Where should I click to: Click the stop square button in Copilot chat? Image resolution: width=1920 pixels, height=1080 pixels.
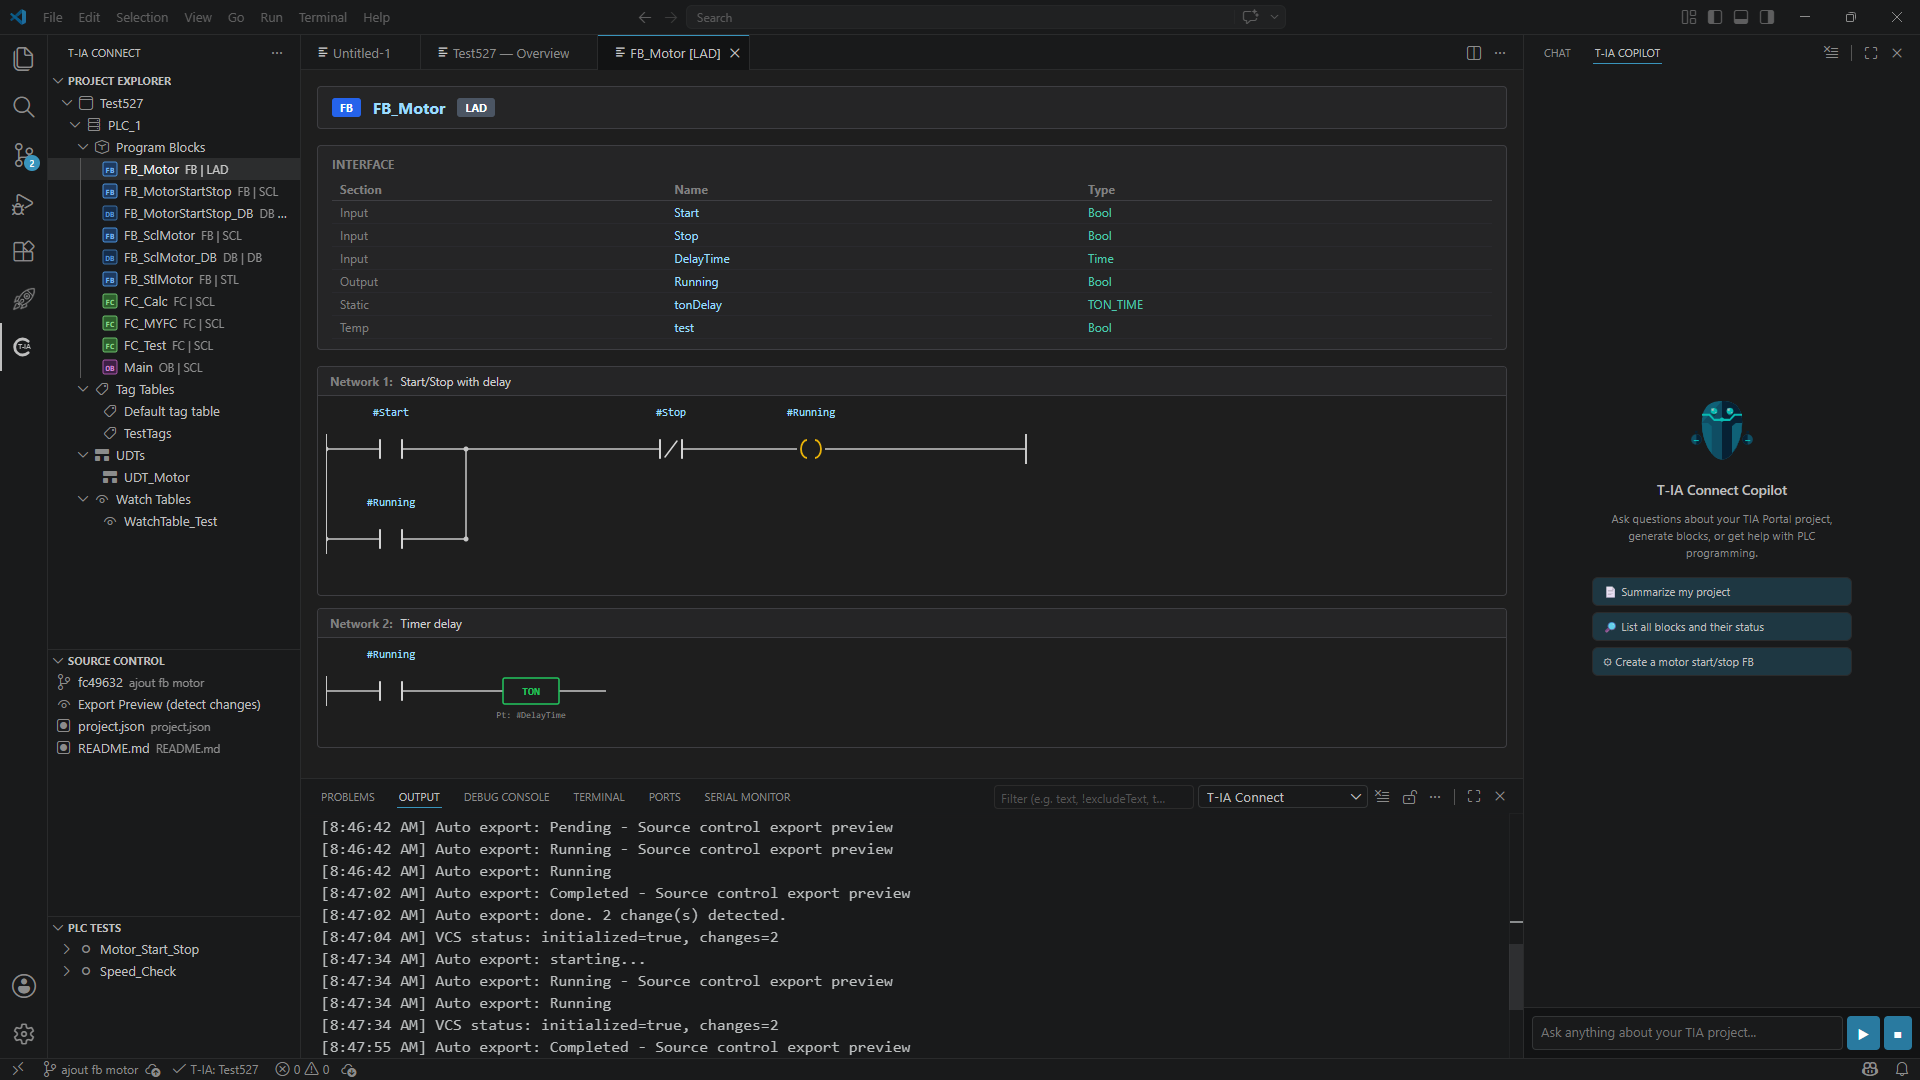[1897, 1033]
